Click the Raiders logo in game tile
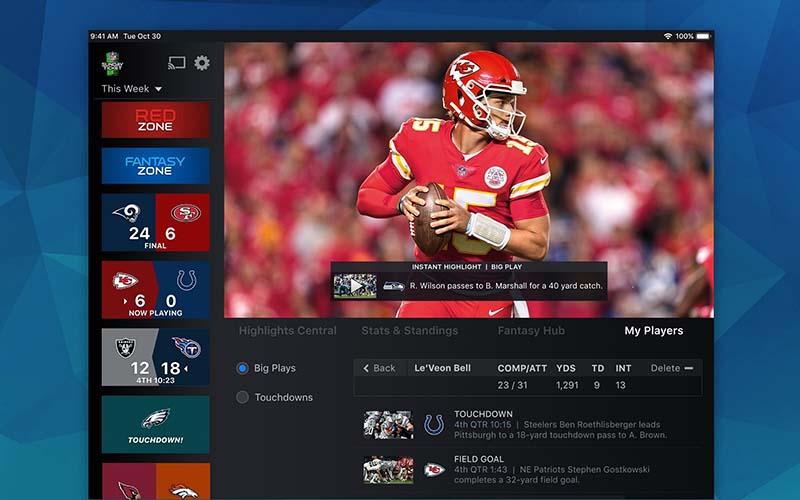This screenshot has height=500, width=800. (x=126, y=347)
